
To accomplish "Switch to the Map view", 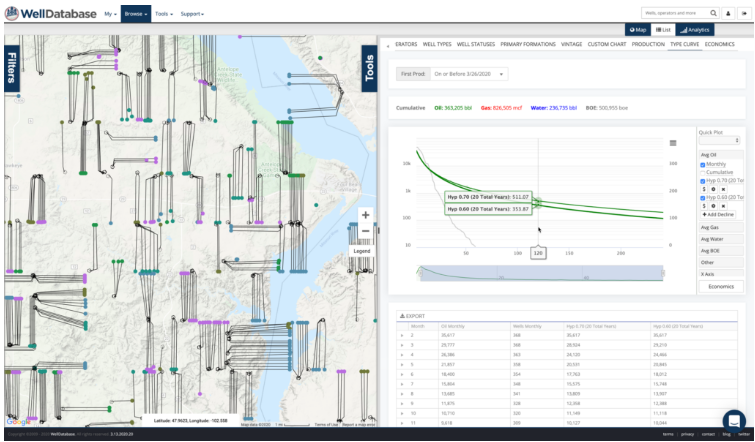I will click(x=638, y=30).
